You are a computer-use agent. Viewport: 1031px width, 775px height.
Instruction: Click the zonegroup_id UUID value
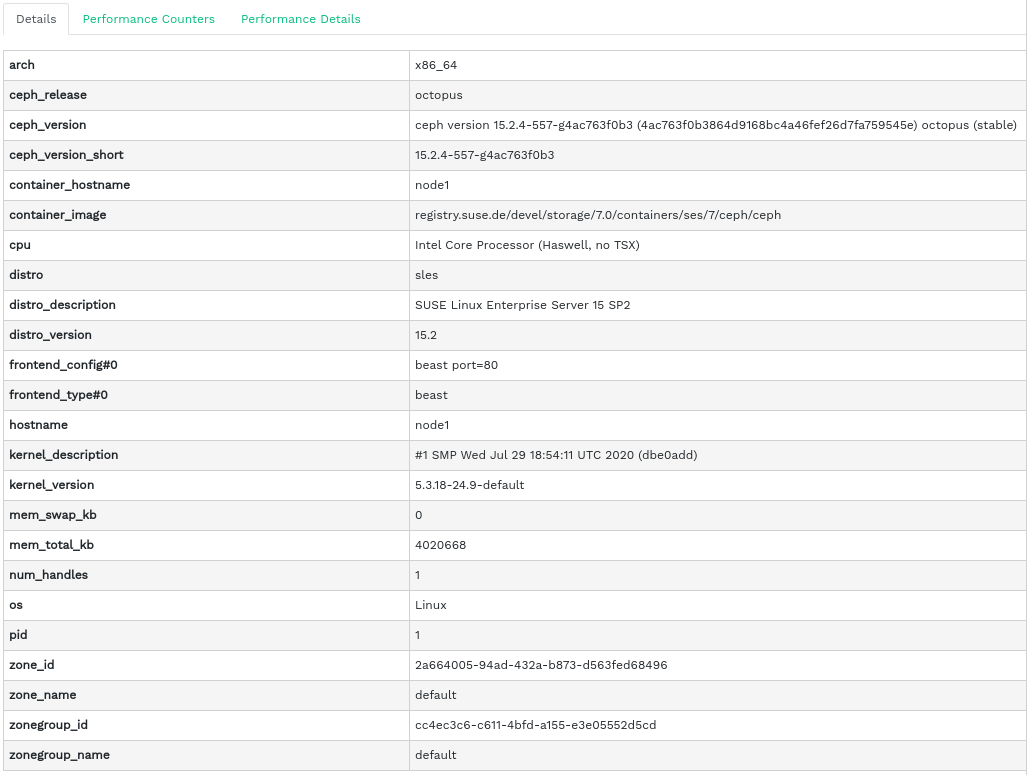tap(535, 725)
